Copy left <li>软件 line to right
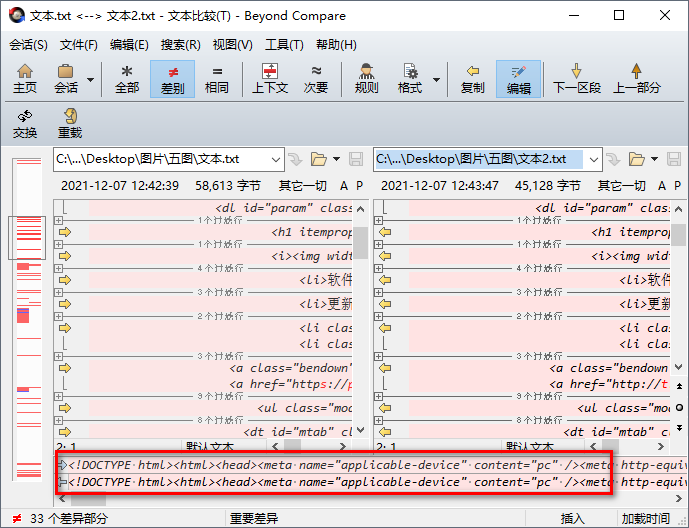The image size is (689, 528). click(x=65, y=280)
